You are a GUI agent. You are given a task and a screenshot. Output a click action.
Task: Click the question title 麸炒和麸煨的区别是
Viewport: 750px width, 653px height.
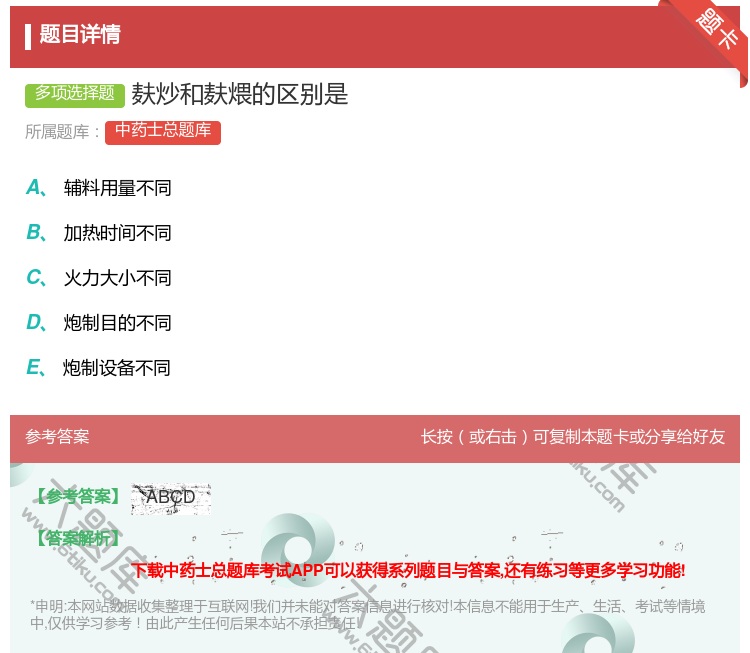coord(240,94)
